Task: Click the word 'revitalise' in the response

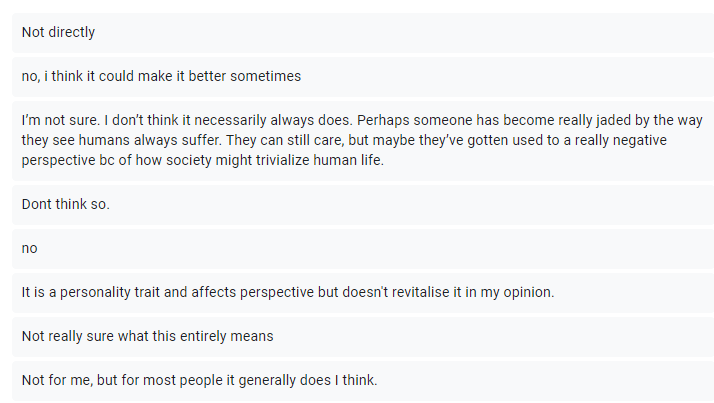Action: pos(433,293)
